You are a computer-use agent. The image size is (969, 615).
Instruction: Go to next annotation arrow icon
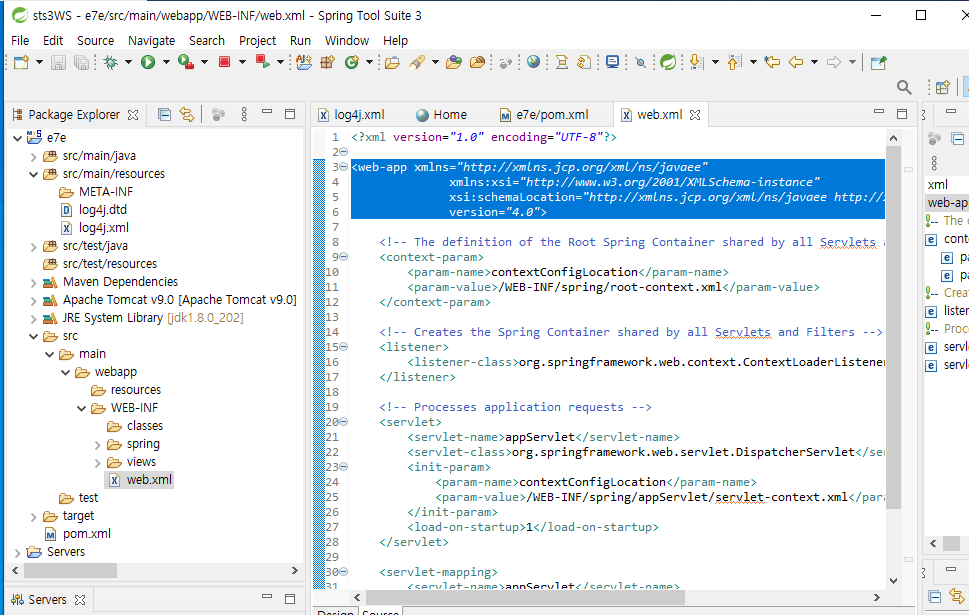click(x=696, y=62)
